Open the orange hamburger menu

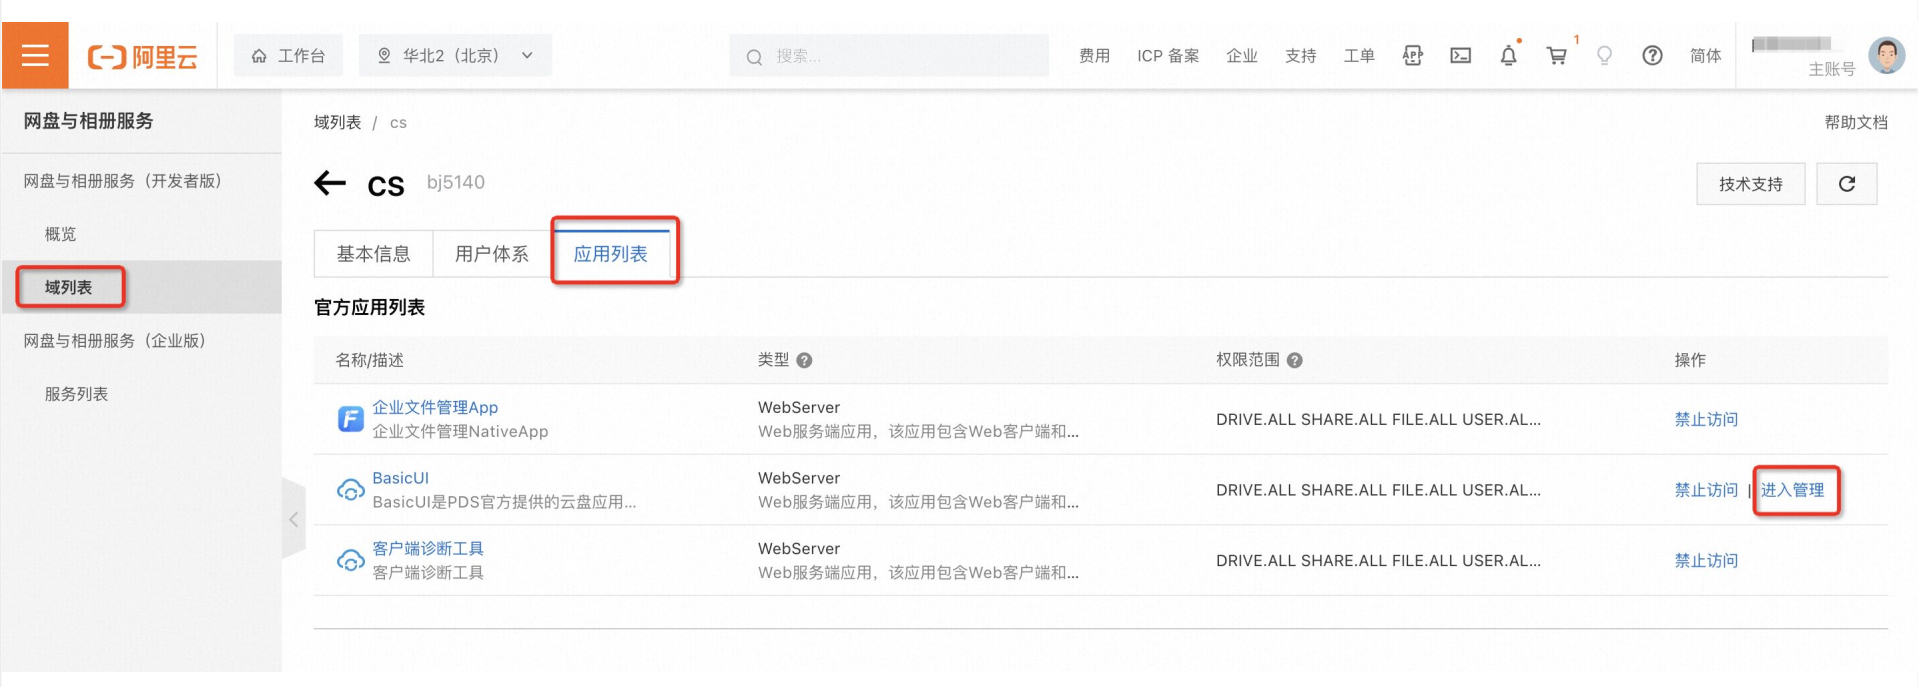click(x=35, y=55)
